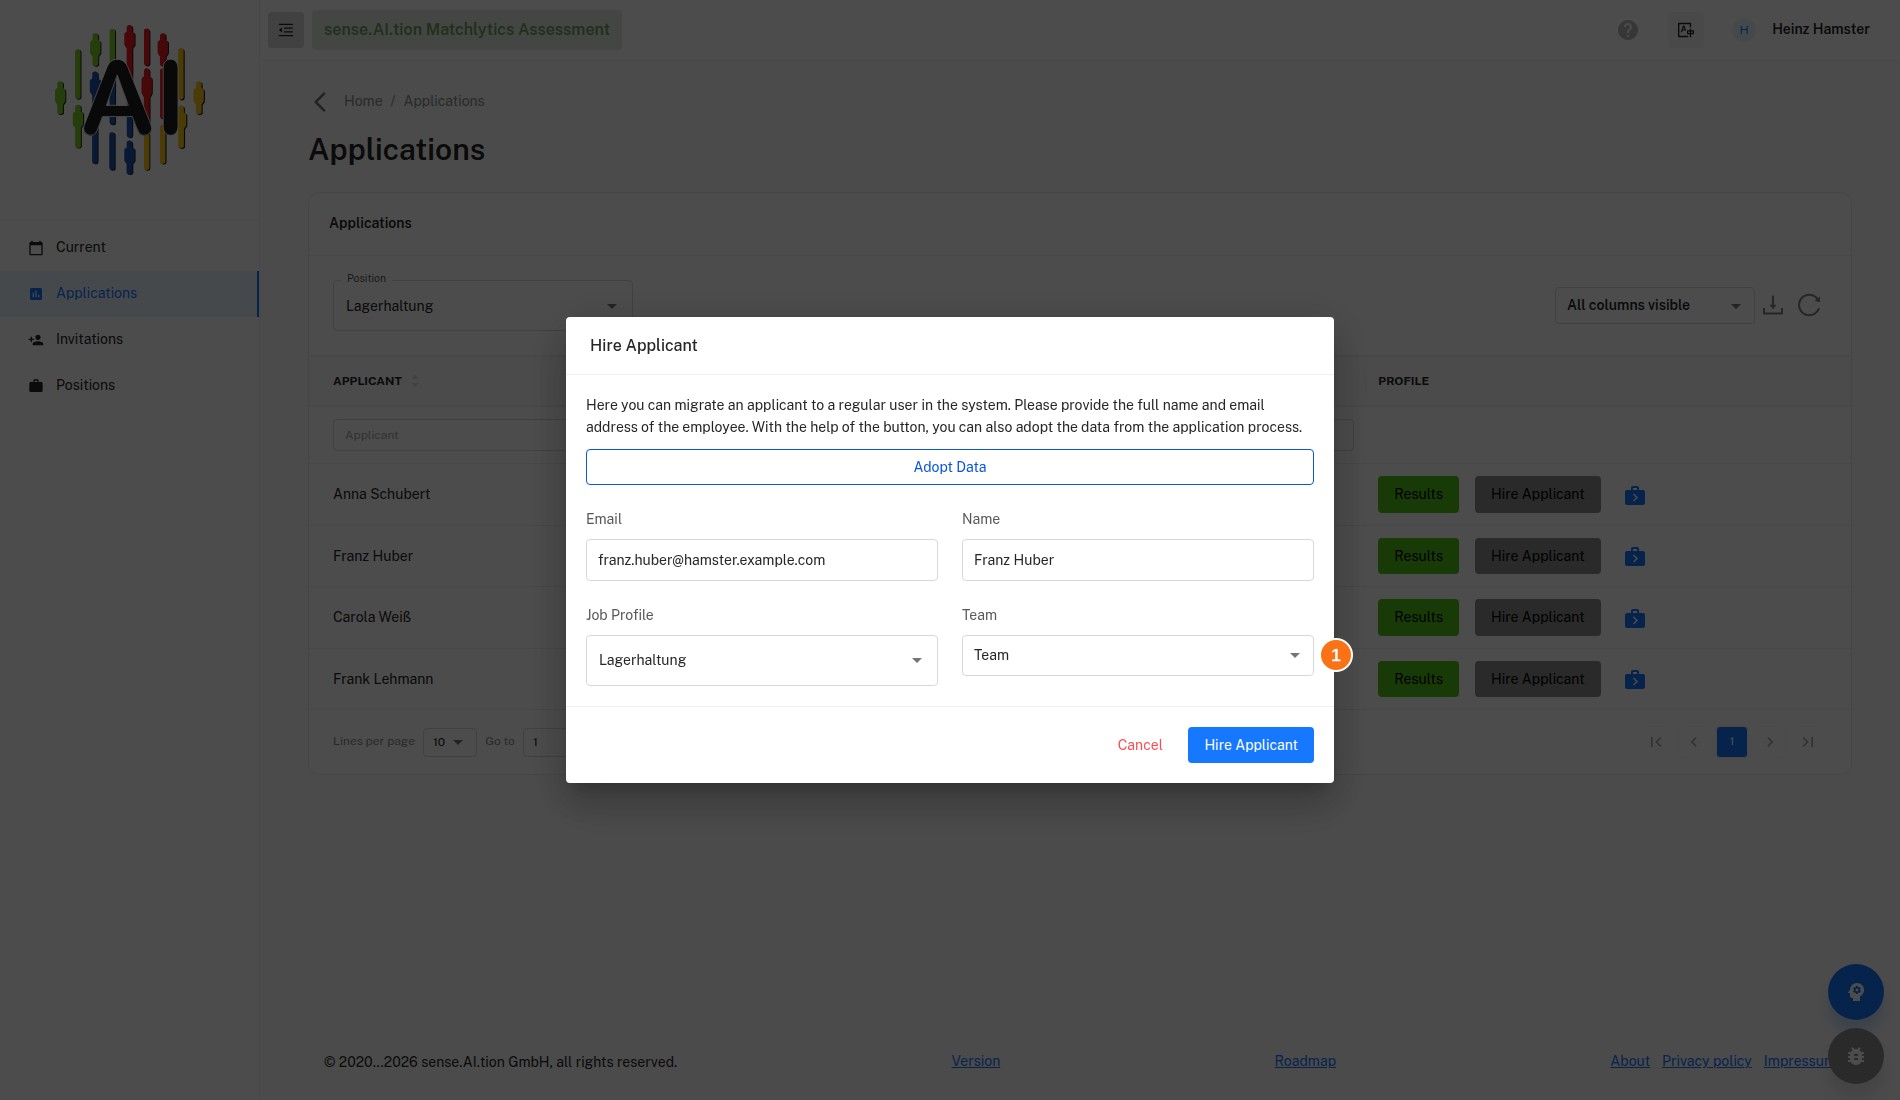Toggle the sidebar menu icon

(286, 30)
